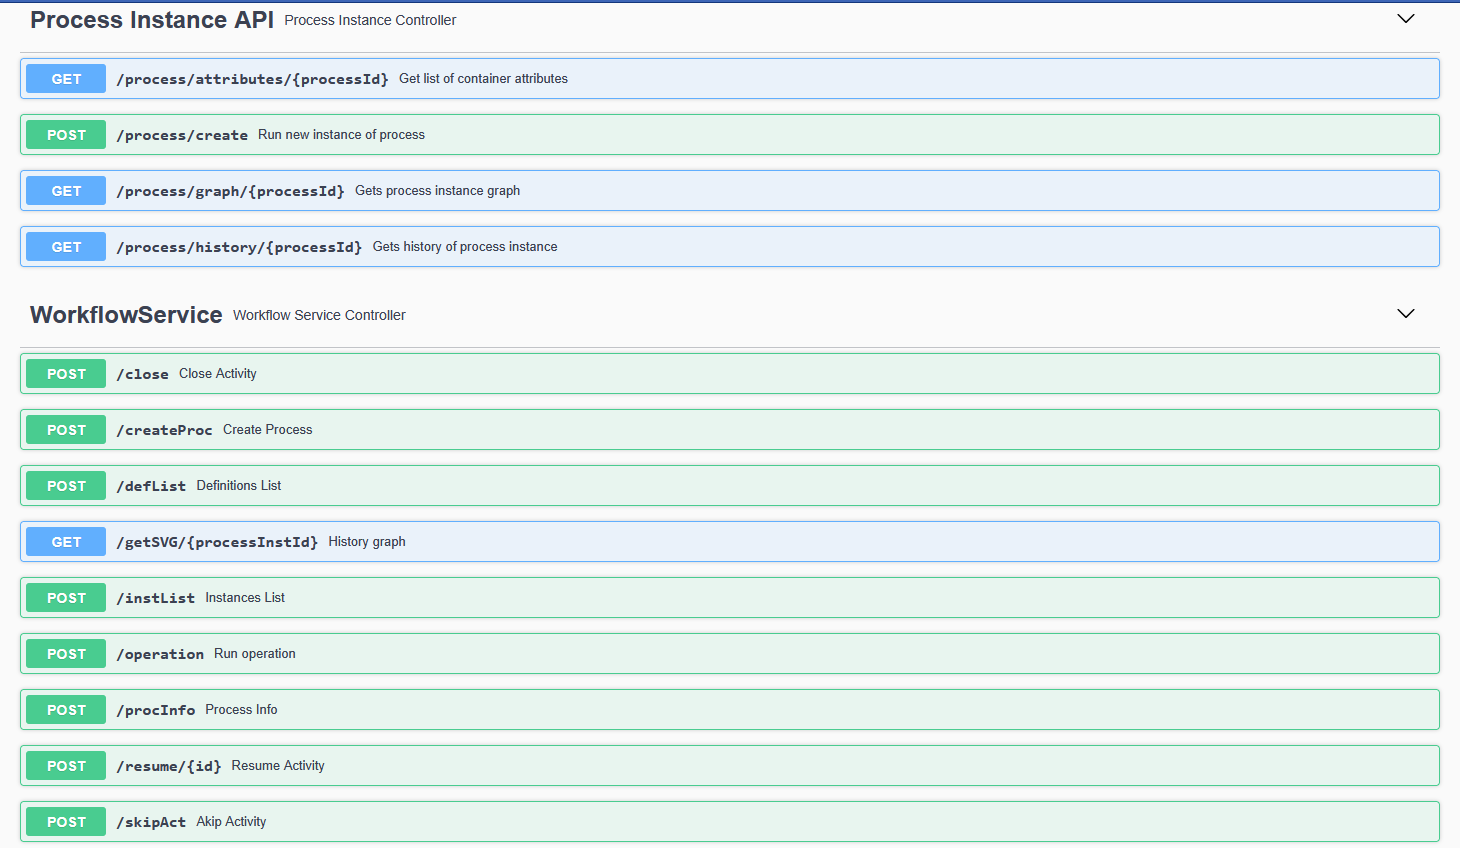The image size is (1460, 848).
Task: Click the /defList endpoint path
Action: [151, 486]
